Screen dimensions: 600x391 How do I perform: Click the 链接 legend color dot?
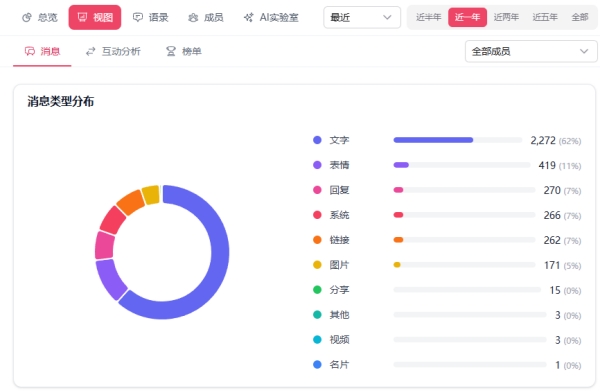tap(317, 240)
